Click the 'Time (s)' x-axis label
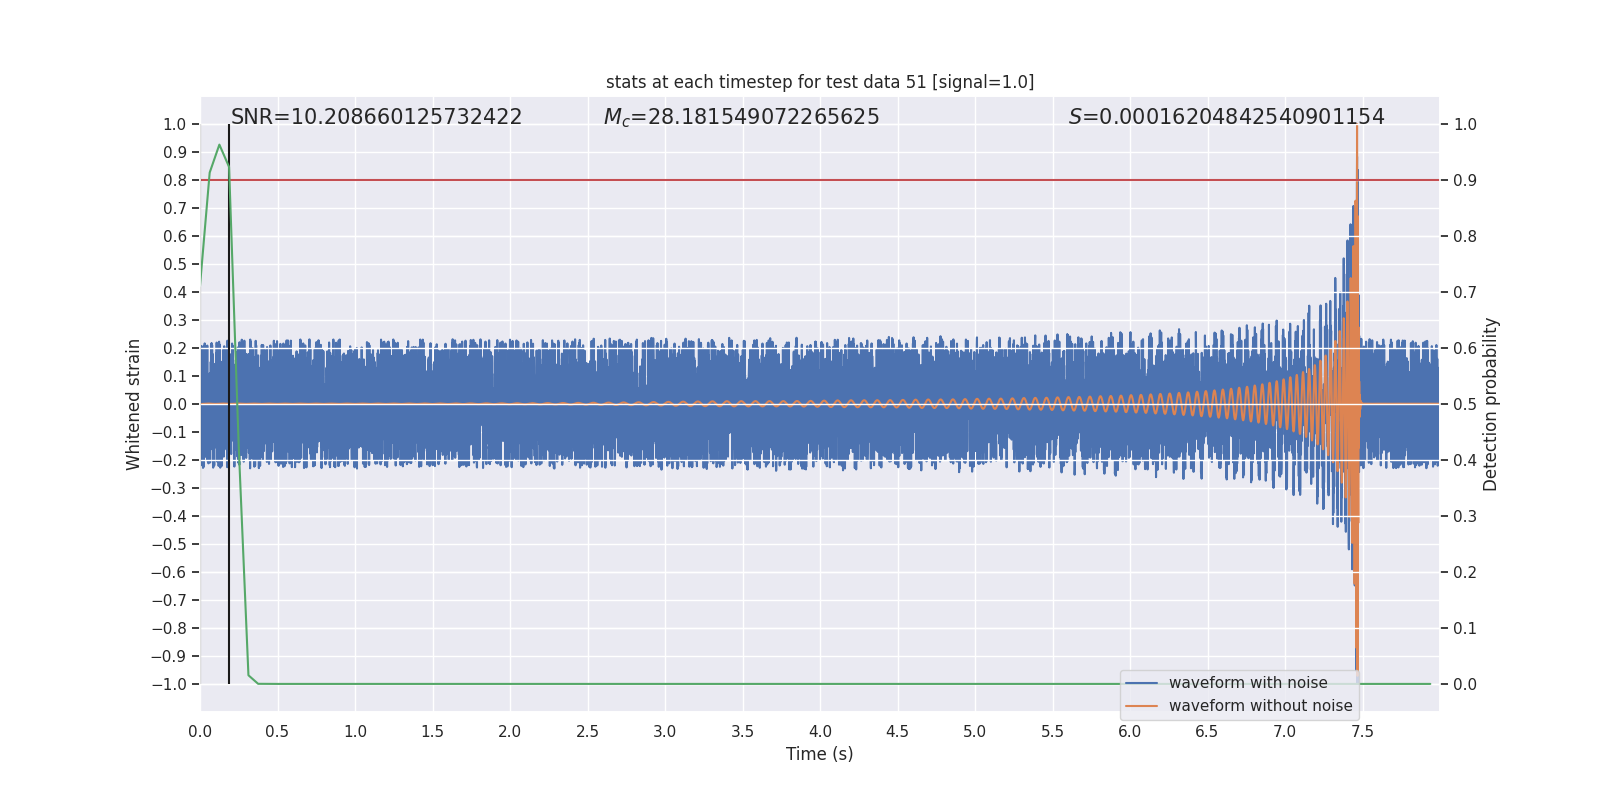Image resolution: width=1600 pixels, height=800 pixels. click(x=819, y=754)
